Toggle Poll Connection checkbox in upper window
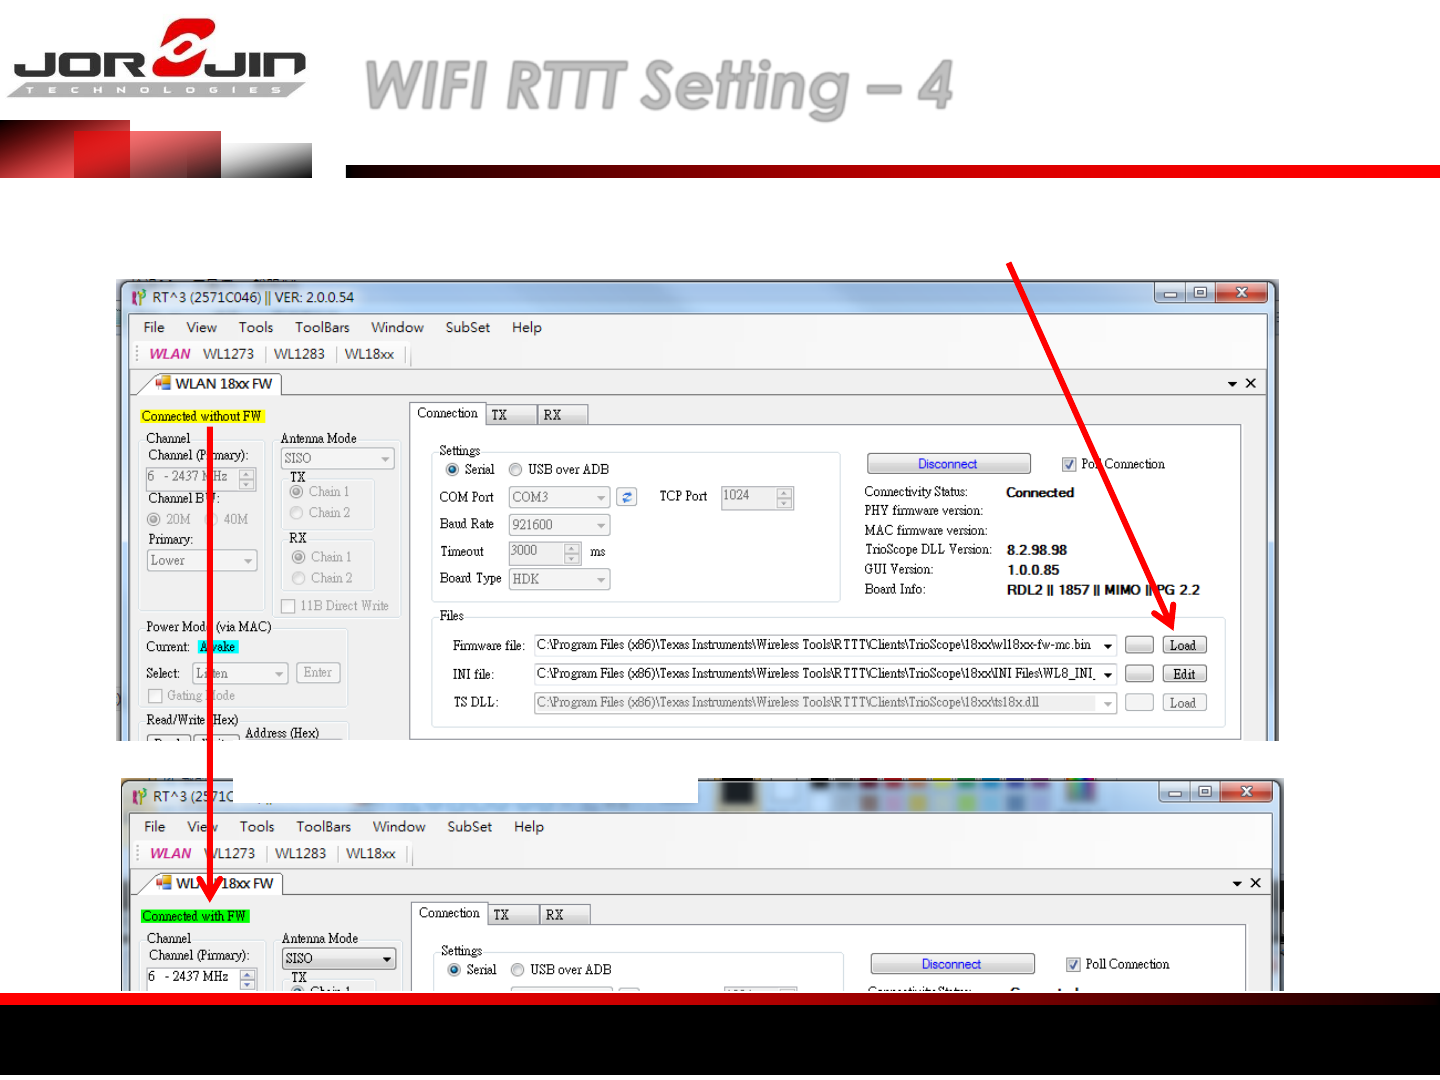 click(1069, 464)
